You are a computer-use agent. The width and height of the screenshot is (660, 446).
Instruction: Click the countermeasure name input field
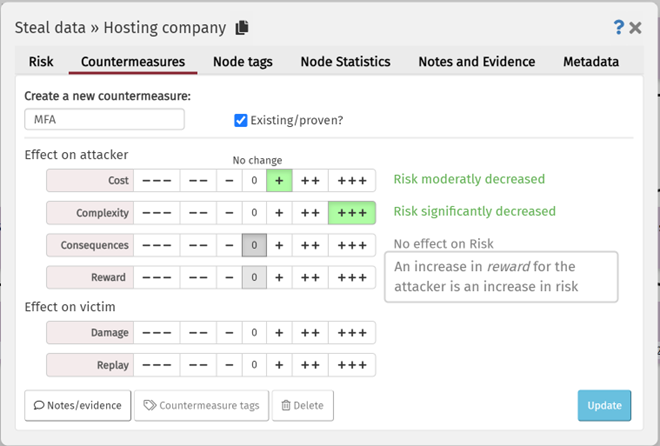pos(105,120)
